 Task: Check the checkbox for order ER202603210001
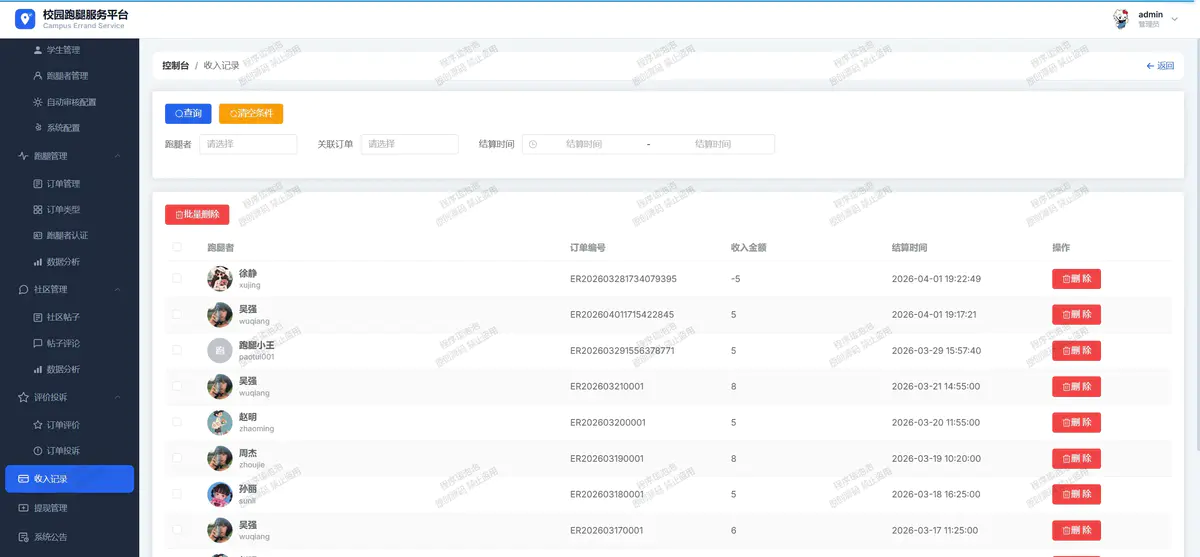point(177,386)
